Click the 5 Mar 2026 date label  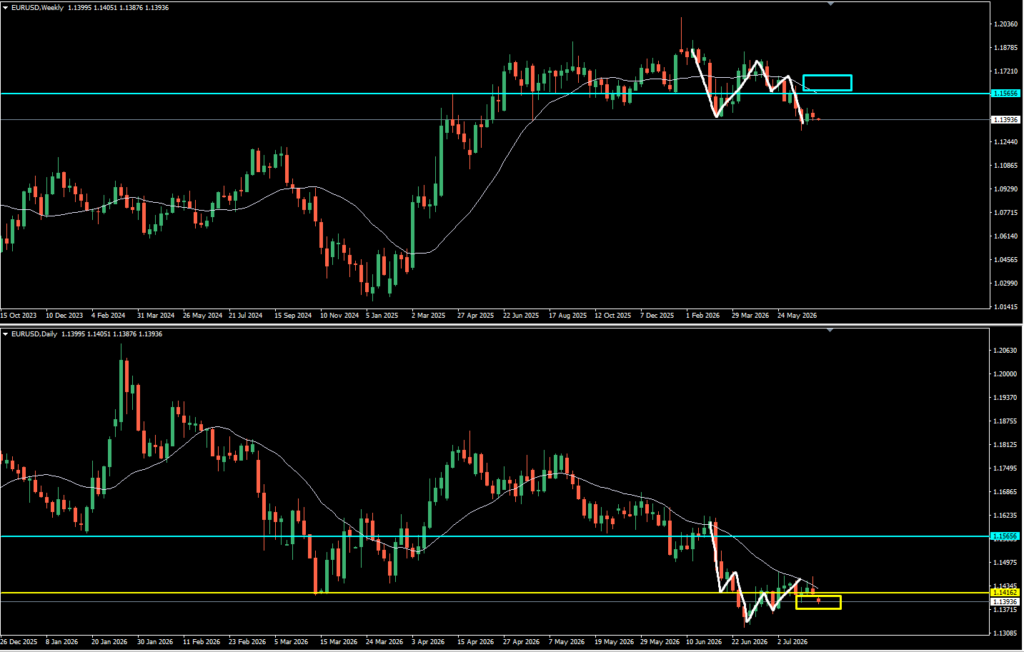(291, 642)
